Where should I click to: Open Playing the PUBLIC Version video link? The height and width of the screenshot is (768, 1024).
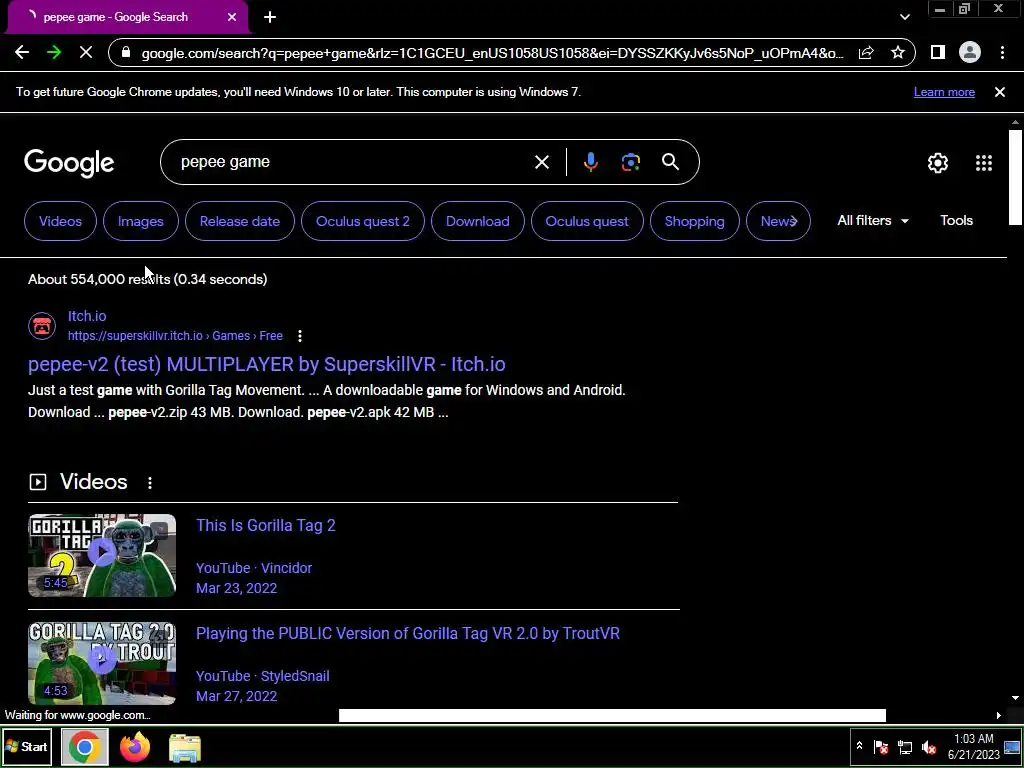tap(408, 633)
